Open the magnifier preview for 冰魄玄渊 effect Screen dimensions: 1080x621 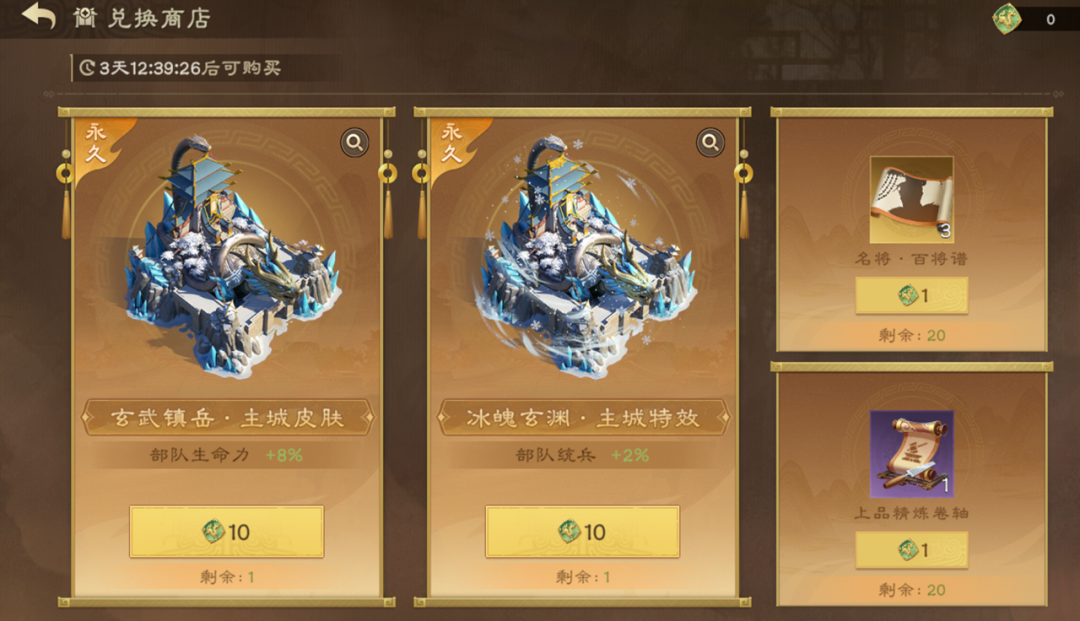[x=710, y=143]
